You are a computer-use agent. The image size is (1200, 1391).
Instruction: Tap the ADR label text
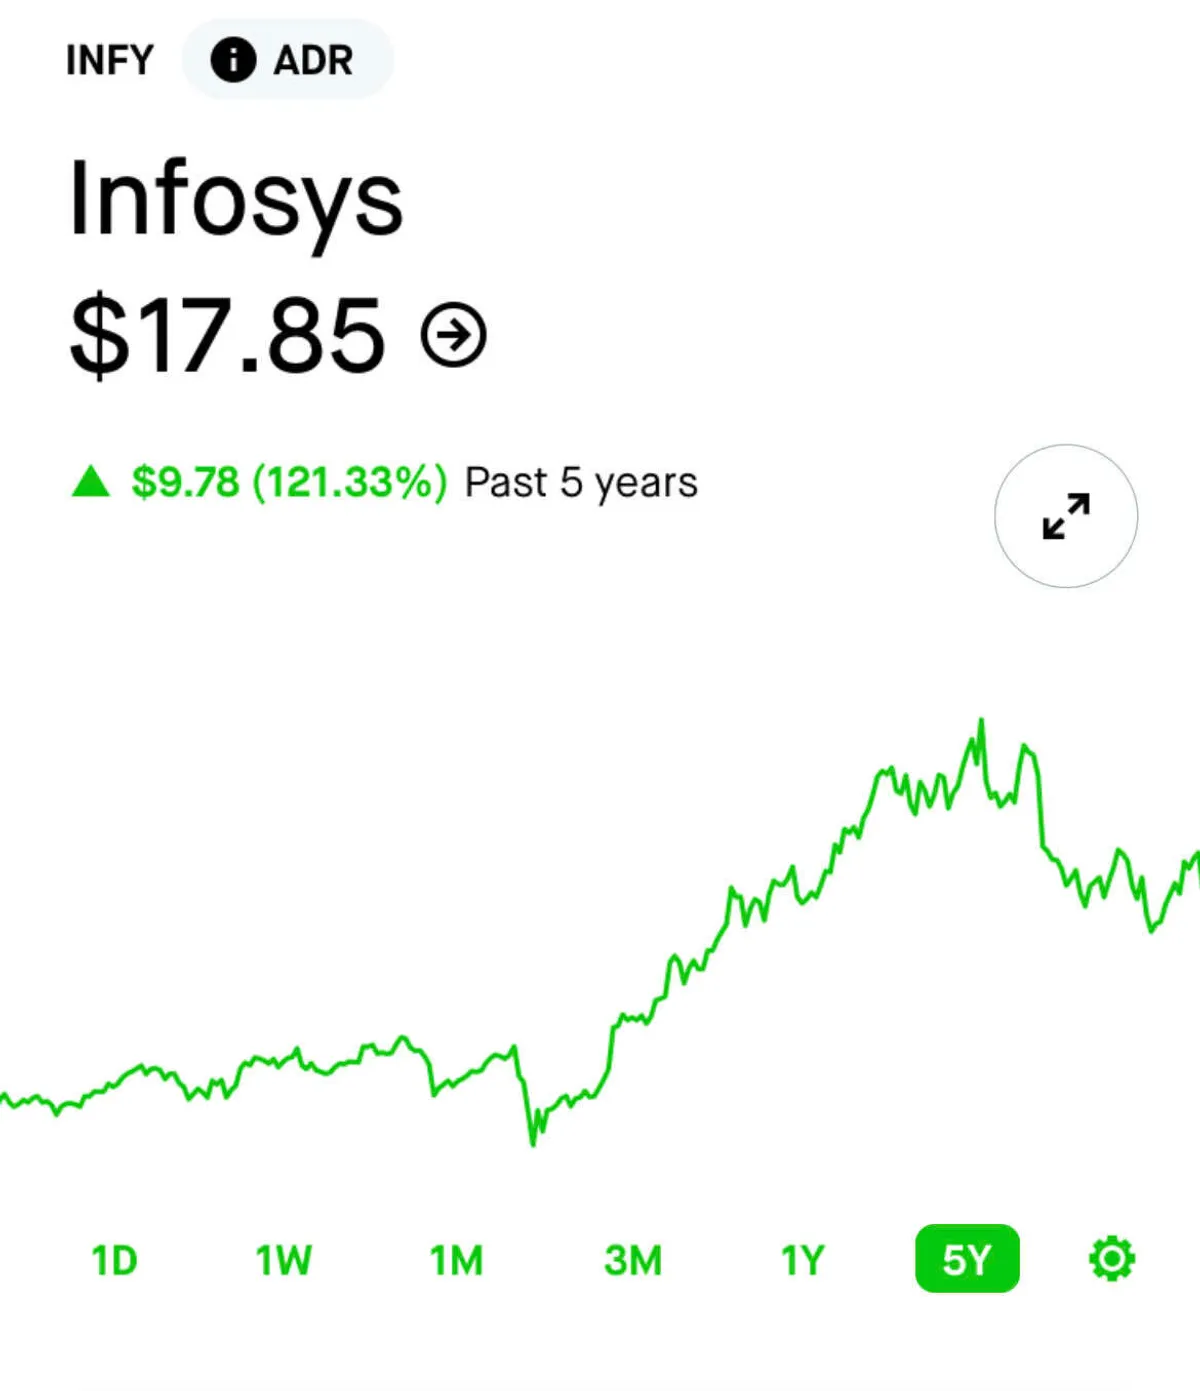(x=313, y=60)
